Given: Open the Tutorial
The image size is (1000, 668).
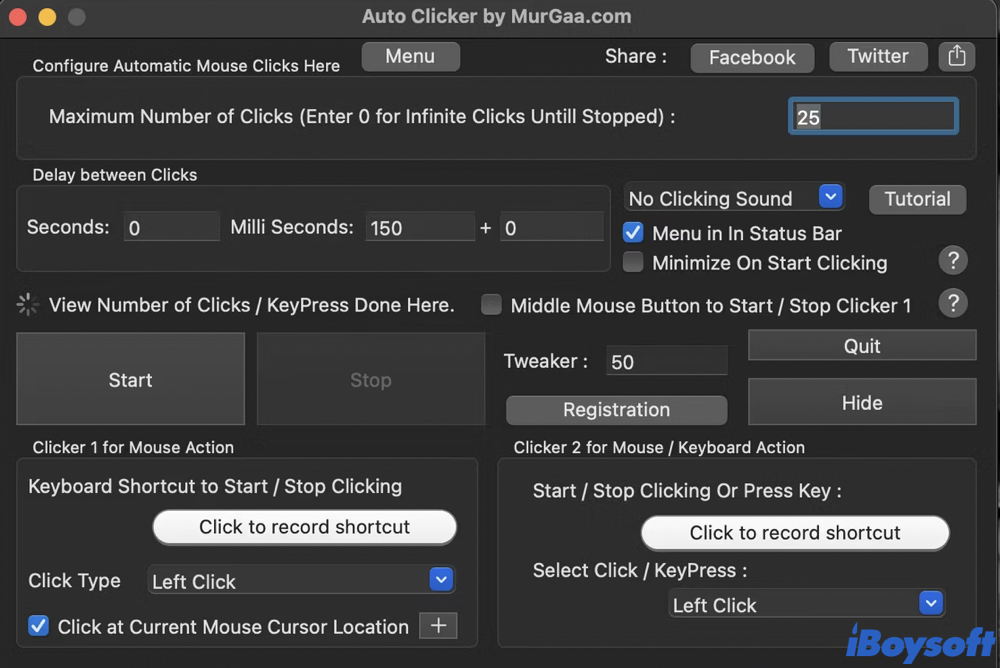Looking at the screenshot, I should (x=917, y=199).
